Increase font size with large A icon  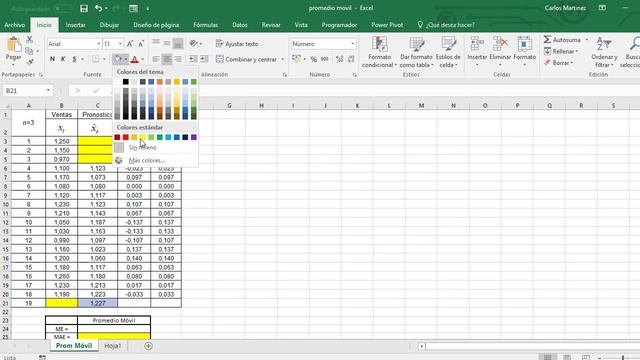pos(130,44)
